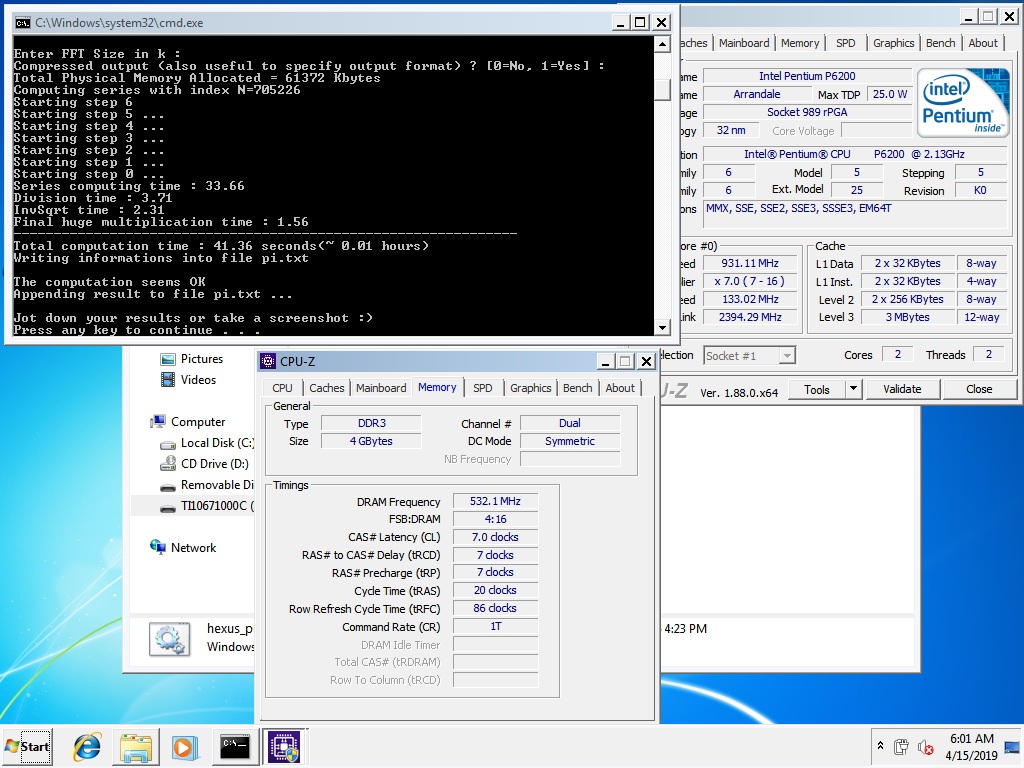Viewport: 1024px width, 768px height.
Task: Open the Socket #1 selection dropdown
Action: 749,356
